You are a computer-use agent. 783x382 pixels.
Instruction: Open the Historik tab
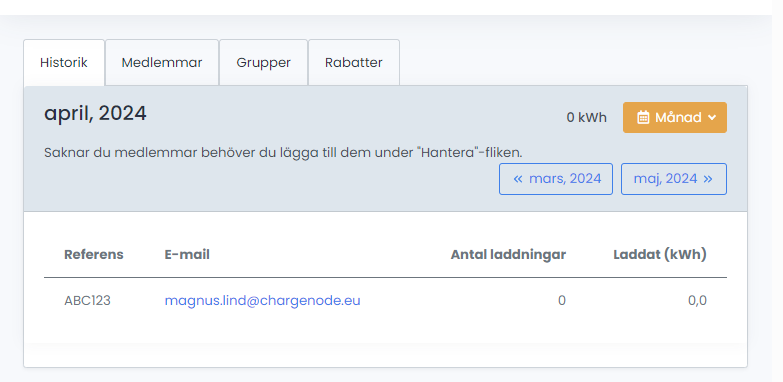64,62
